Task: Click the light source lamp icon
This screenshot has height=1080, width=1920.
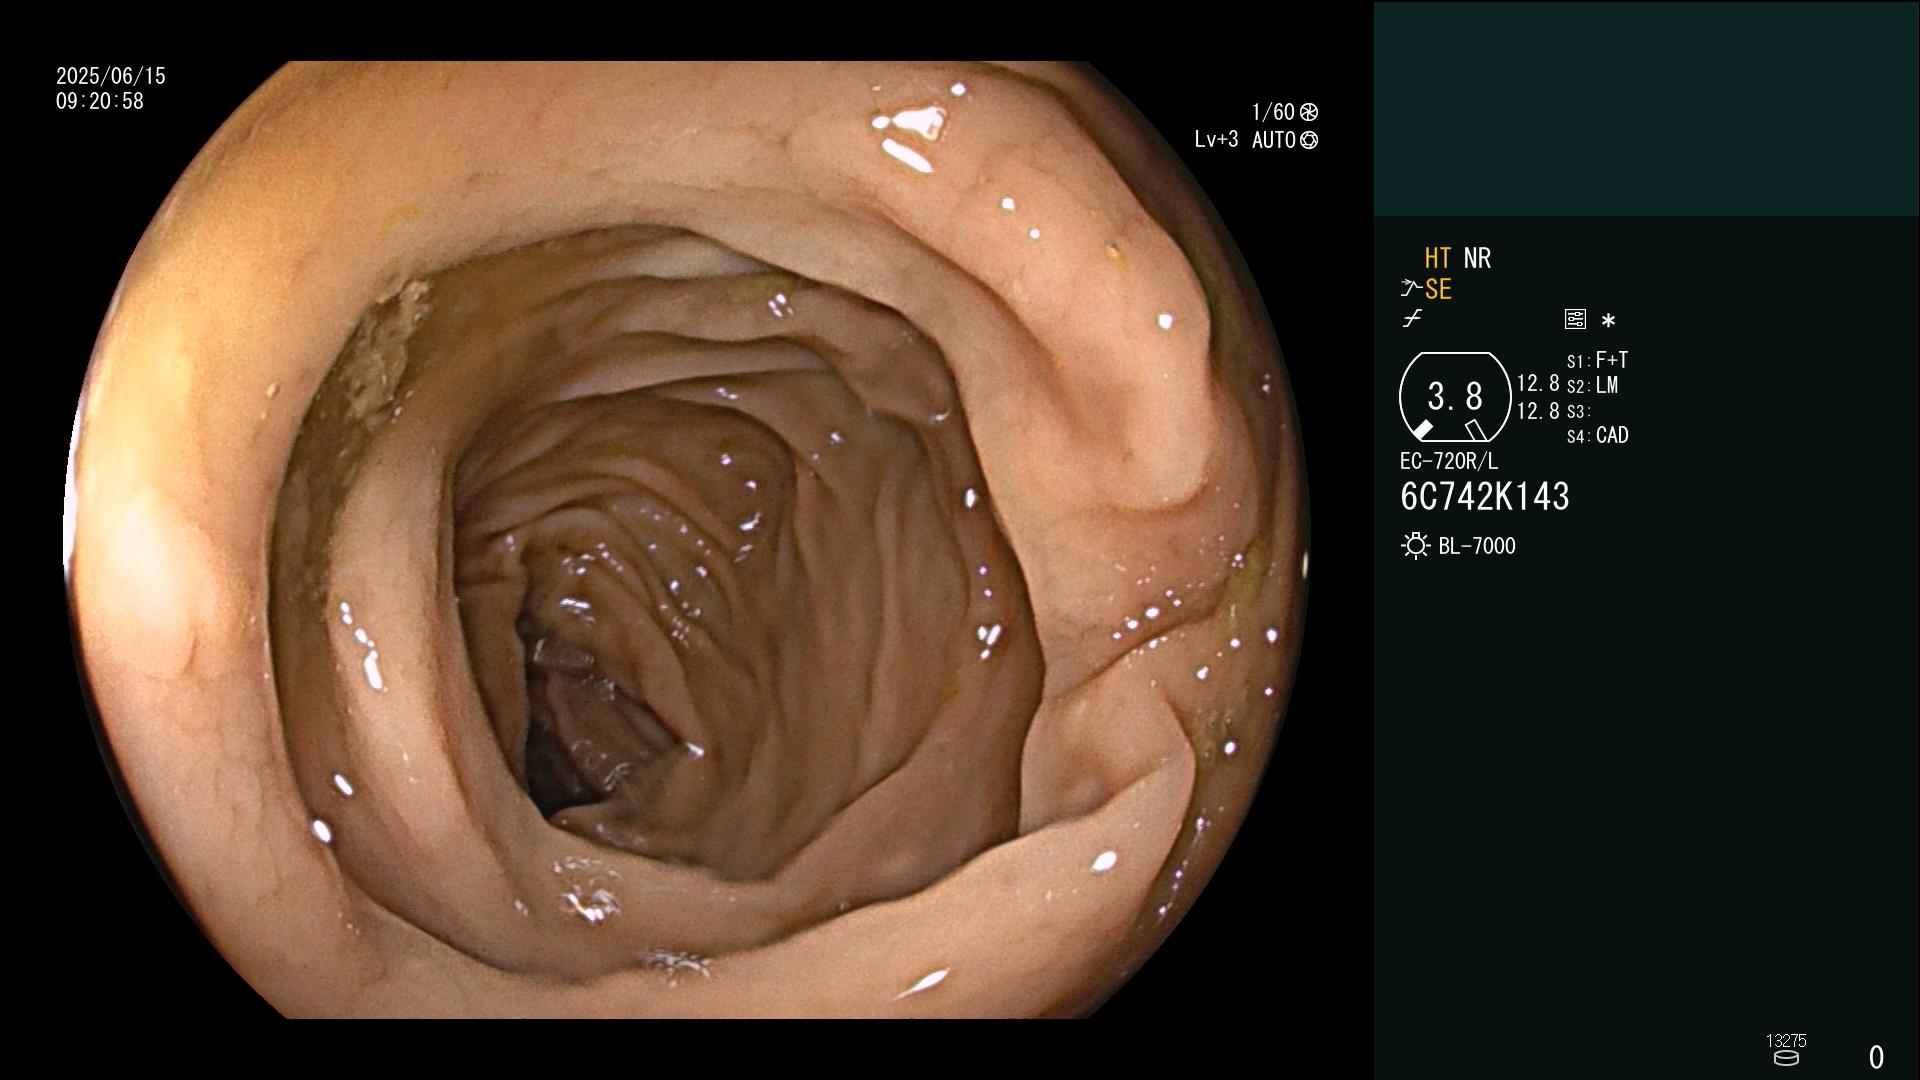Action: (x=1416, y=546)
